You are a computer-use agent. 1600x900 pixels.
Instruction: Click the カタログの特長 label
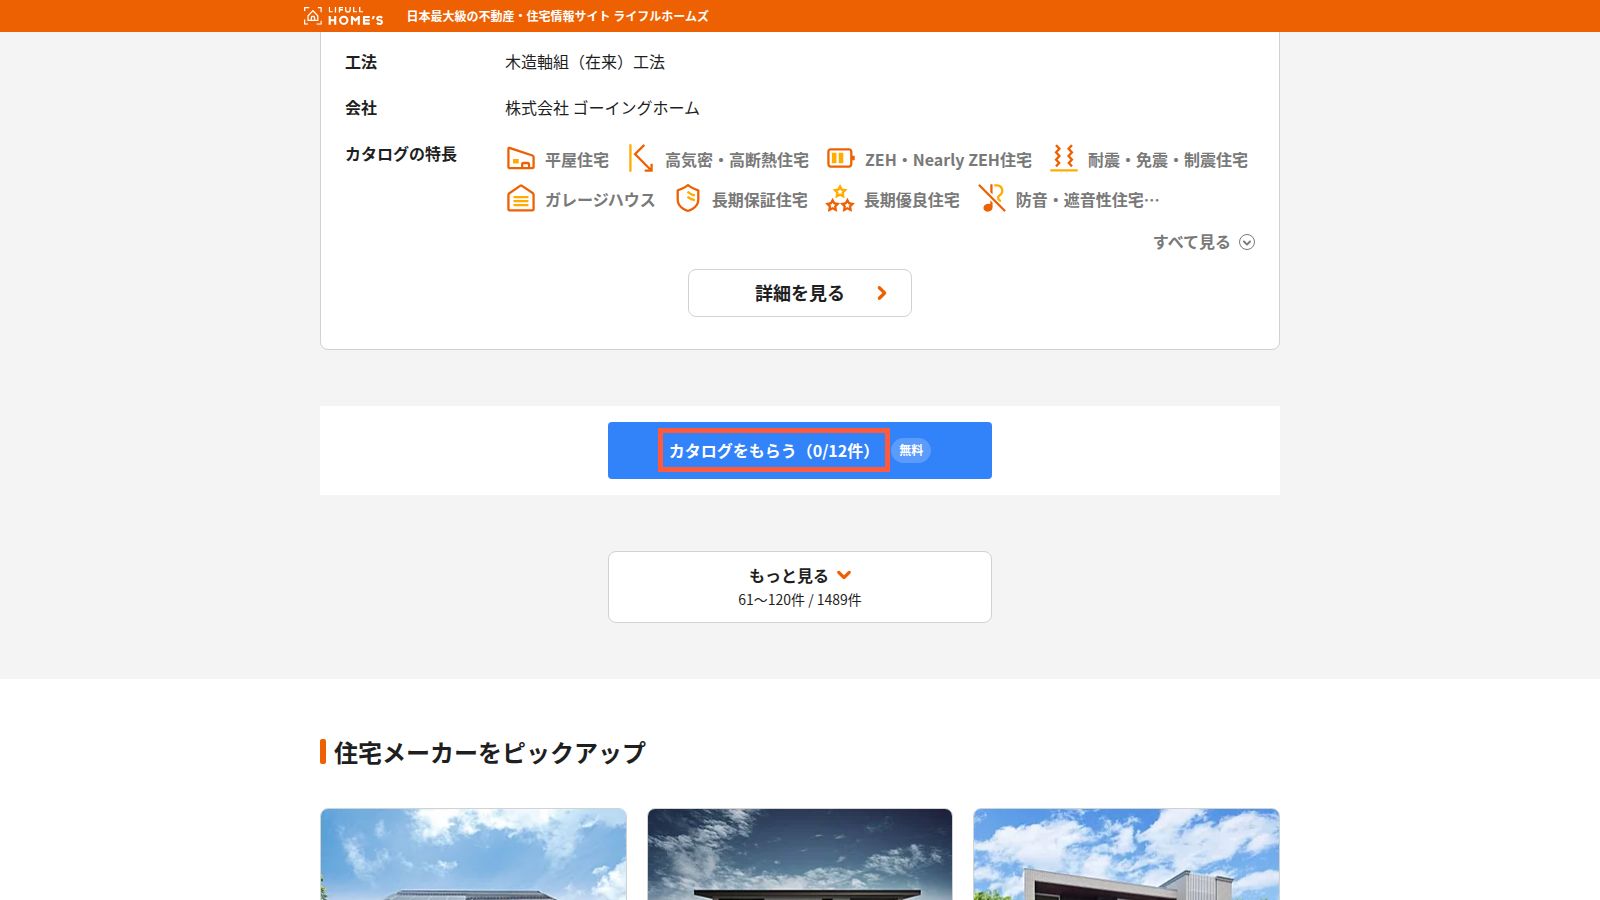click(401, 154)
